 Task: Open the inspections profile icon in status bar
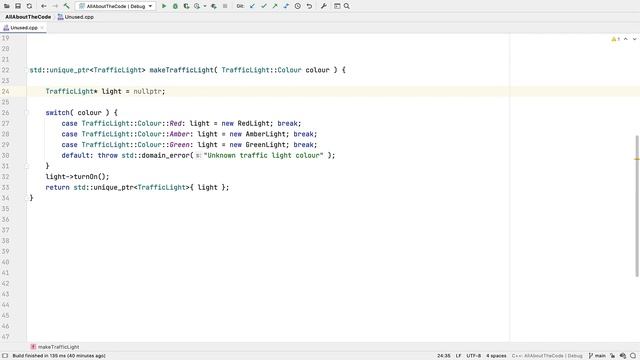tap(623, 356)
